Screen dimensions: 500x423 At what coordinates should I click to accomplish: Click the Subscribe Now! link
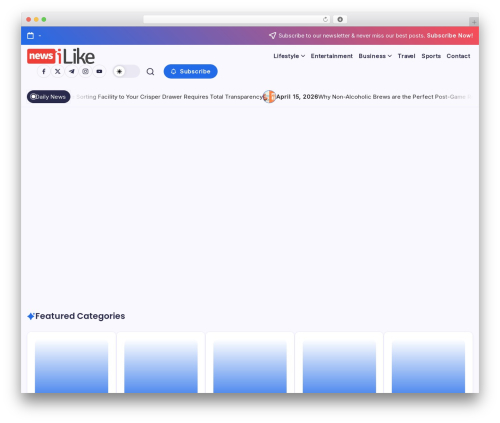450,35
